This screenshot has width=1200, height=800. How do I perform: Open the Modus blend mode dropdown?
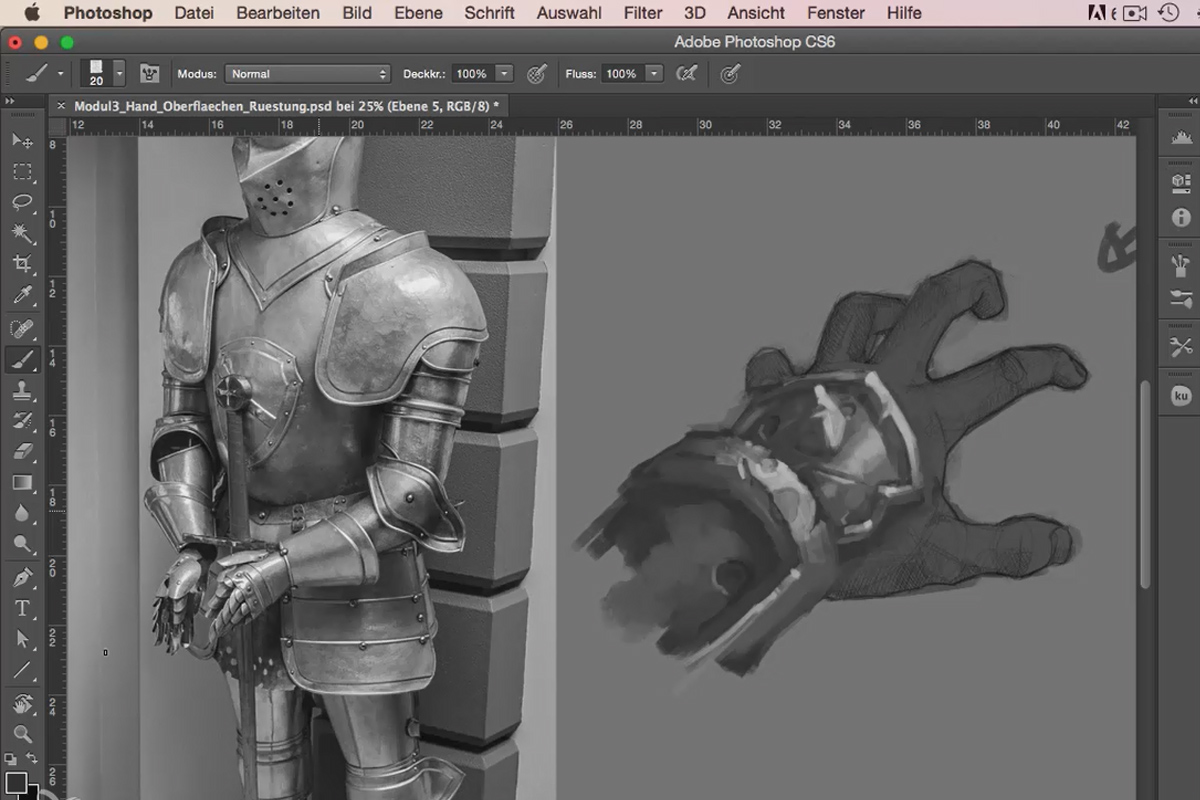pos(307,74)
